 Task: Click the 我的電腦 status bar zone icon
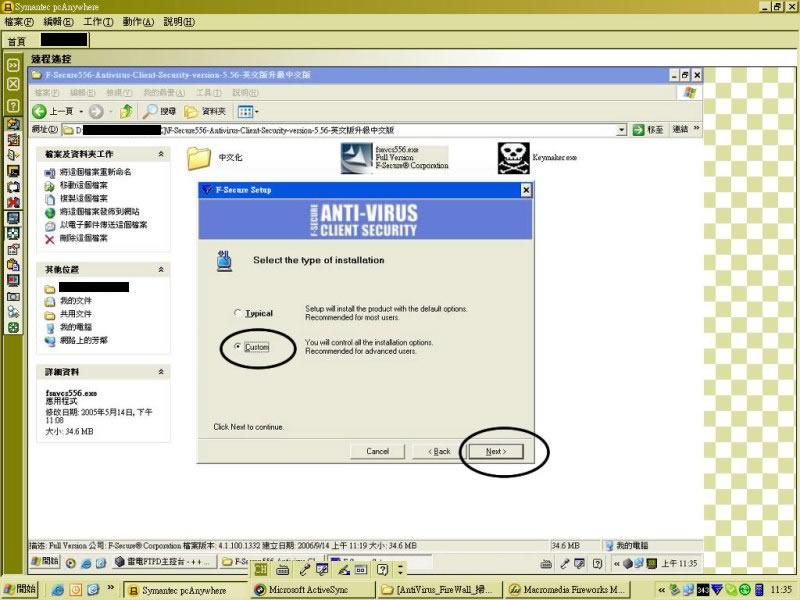pos(609,545)
